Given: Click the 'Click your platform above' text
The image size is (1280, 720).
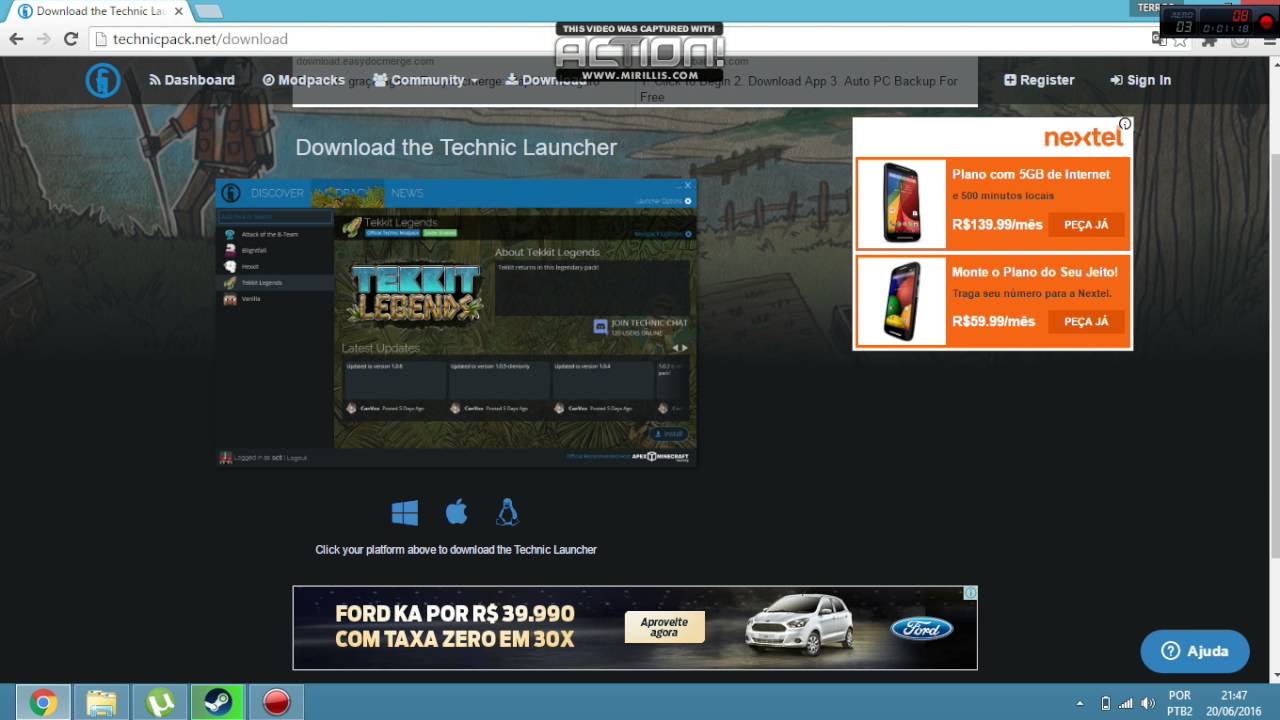Looking at the screenshot, I should (456, 549).
